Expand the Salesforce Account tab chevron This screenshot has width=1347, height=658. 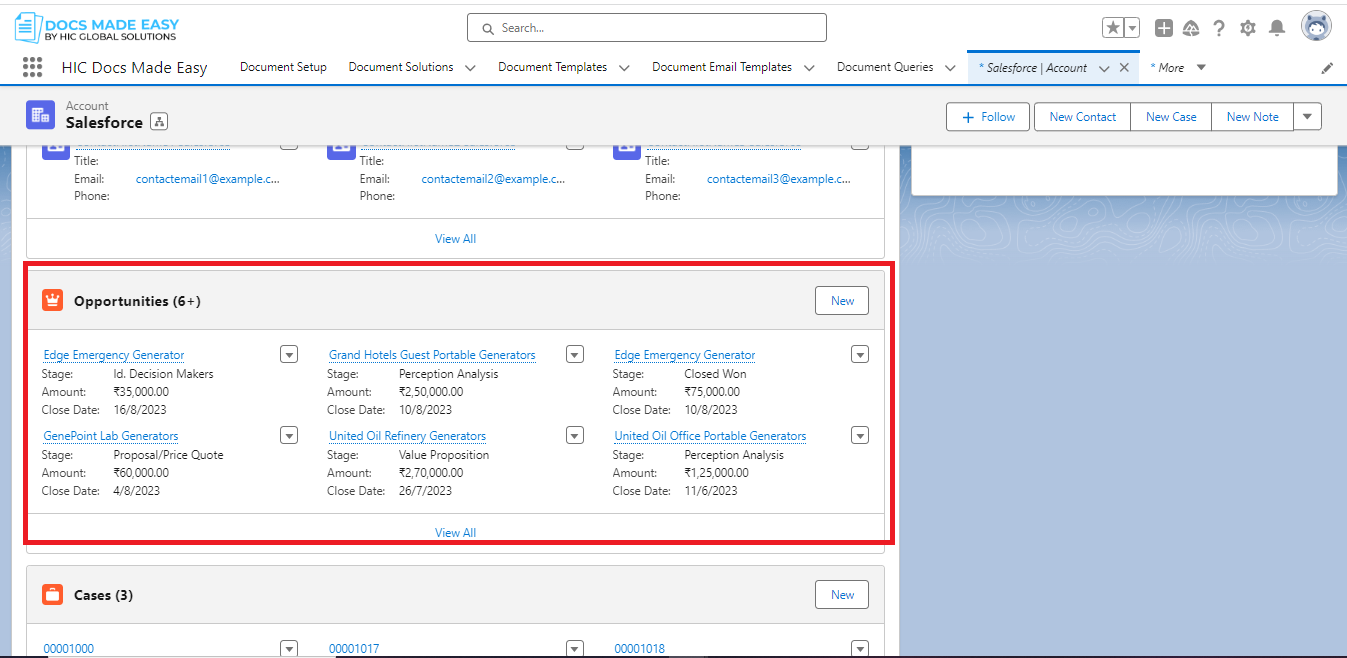click(1104, 68)
